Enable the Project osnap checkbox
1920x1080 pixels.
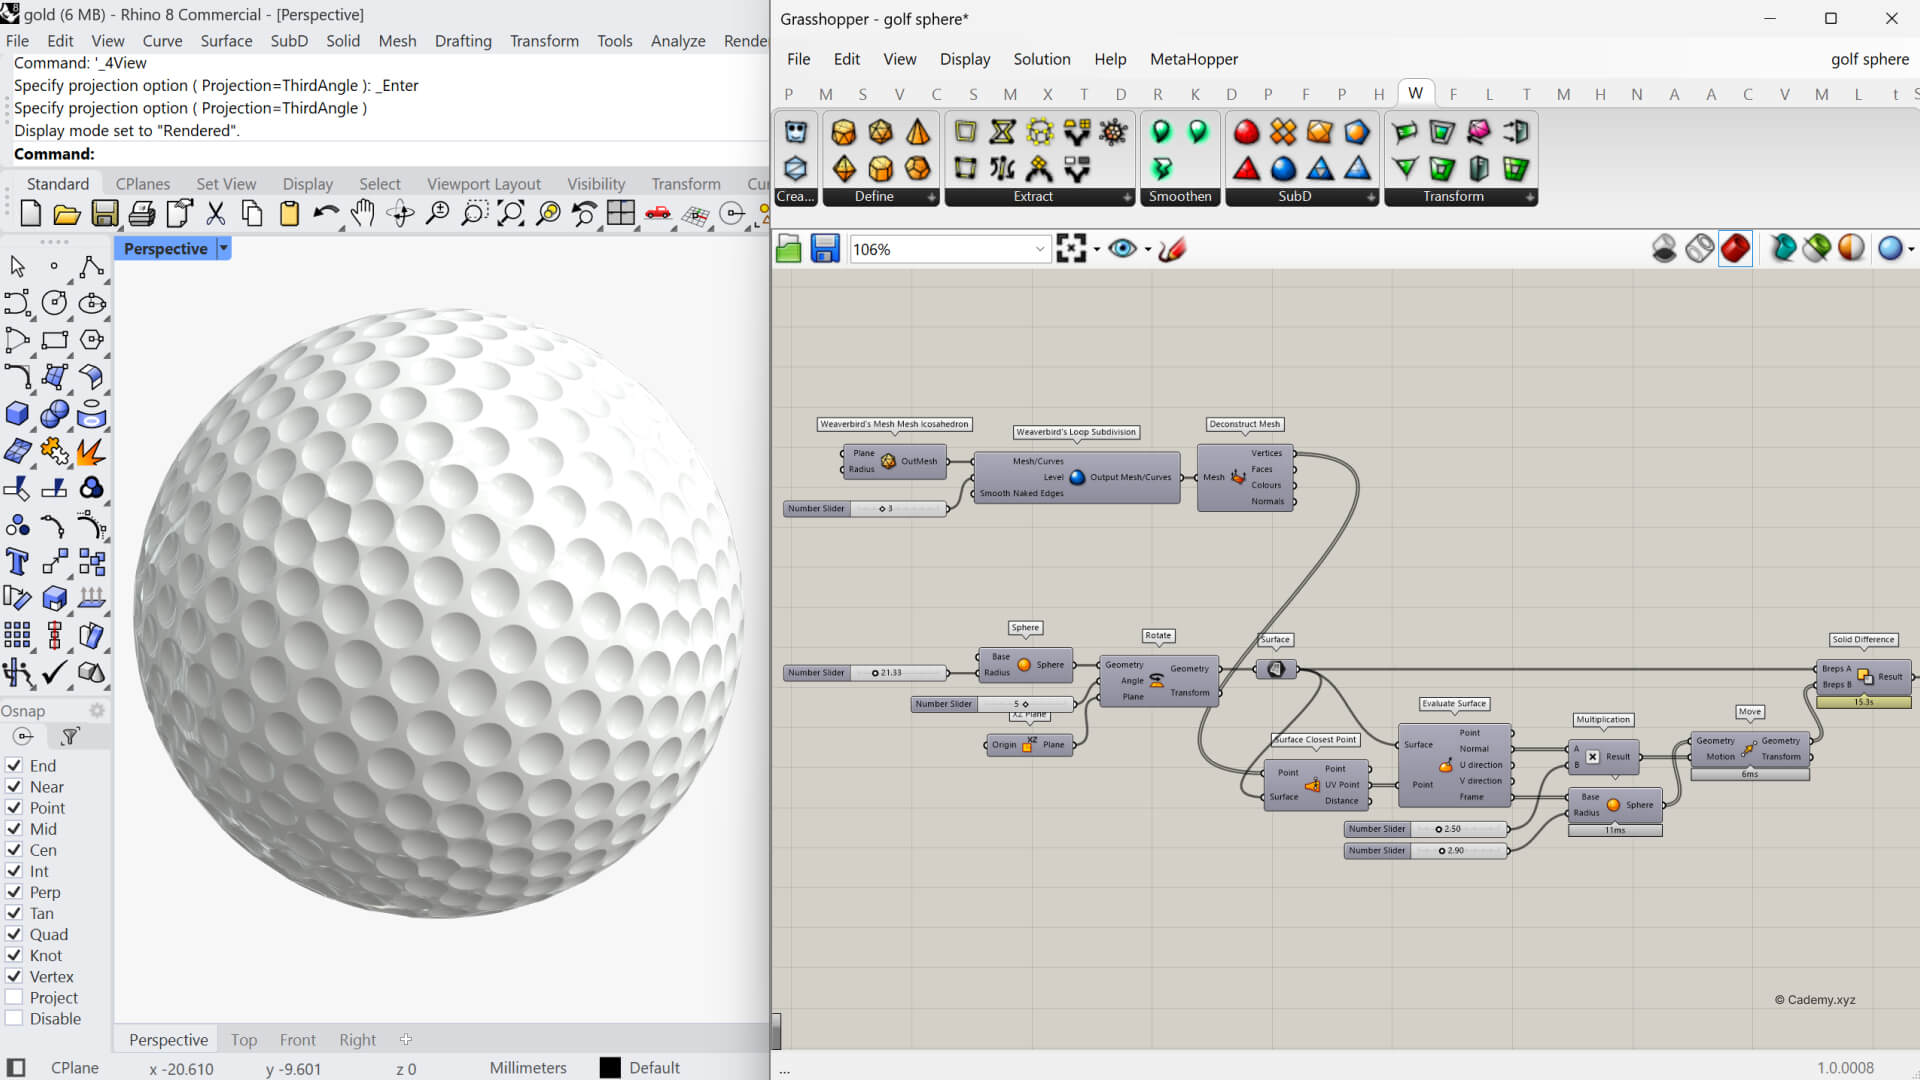click(x=14, y=997)
